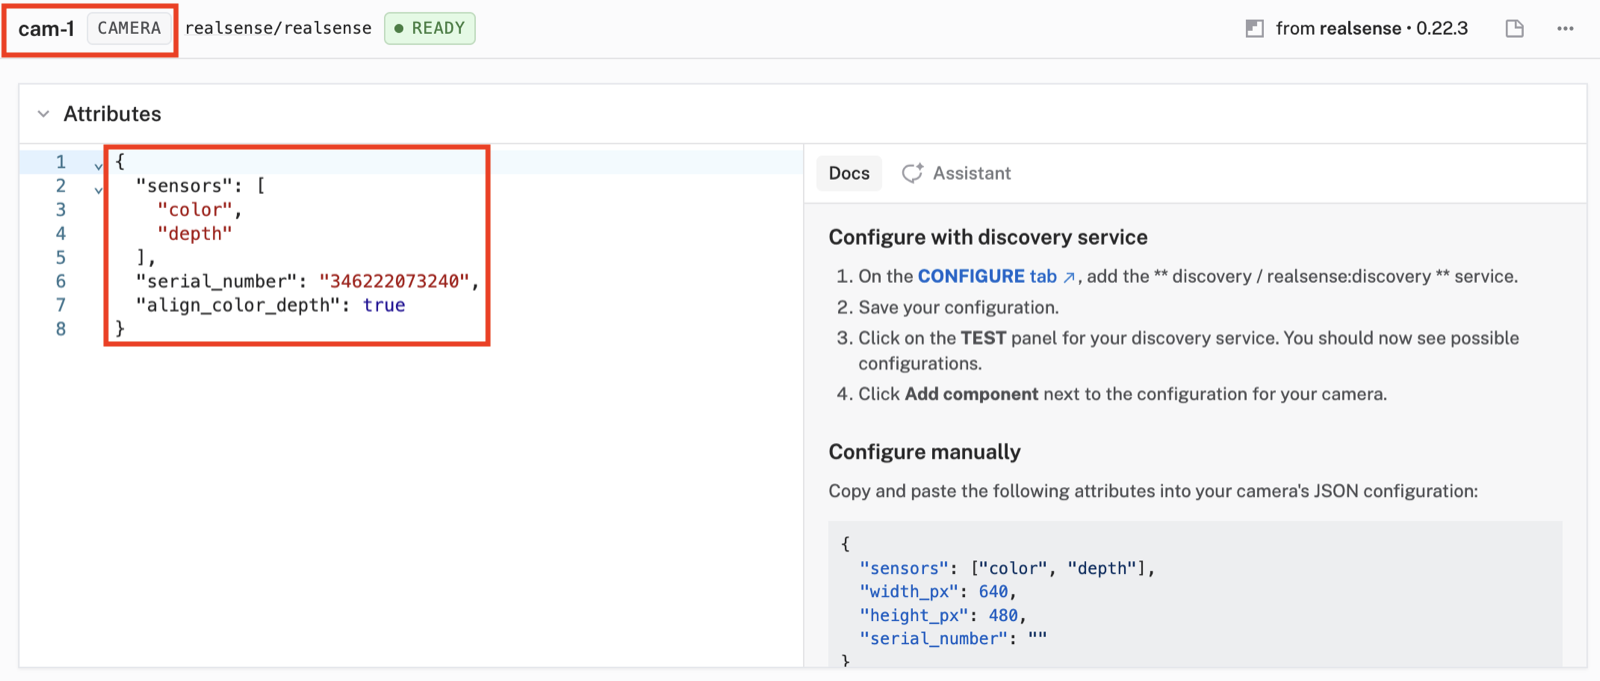Viewport: 1600px width, 681px height.
Task: Fold the sensors array at line 2
Action: point(98,189)
